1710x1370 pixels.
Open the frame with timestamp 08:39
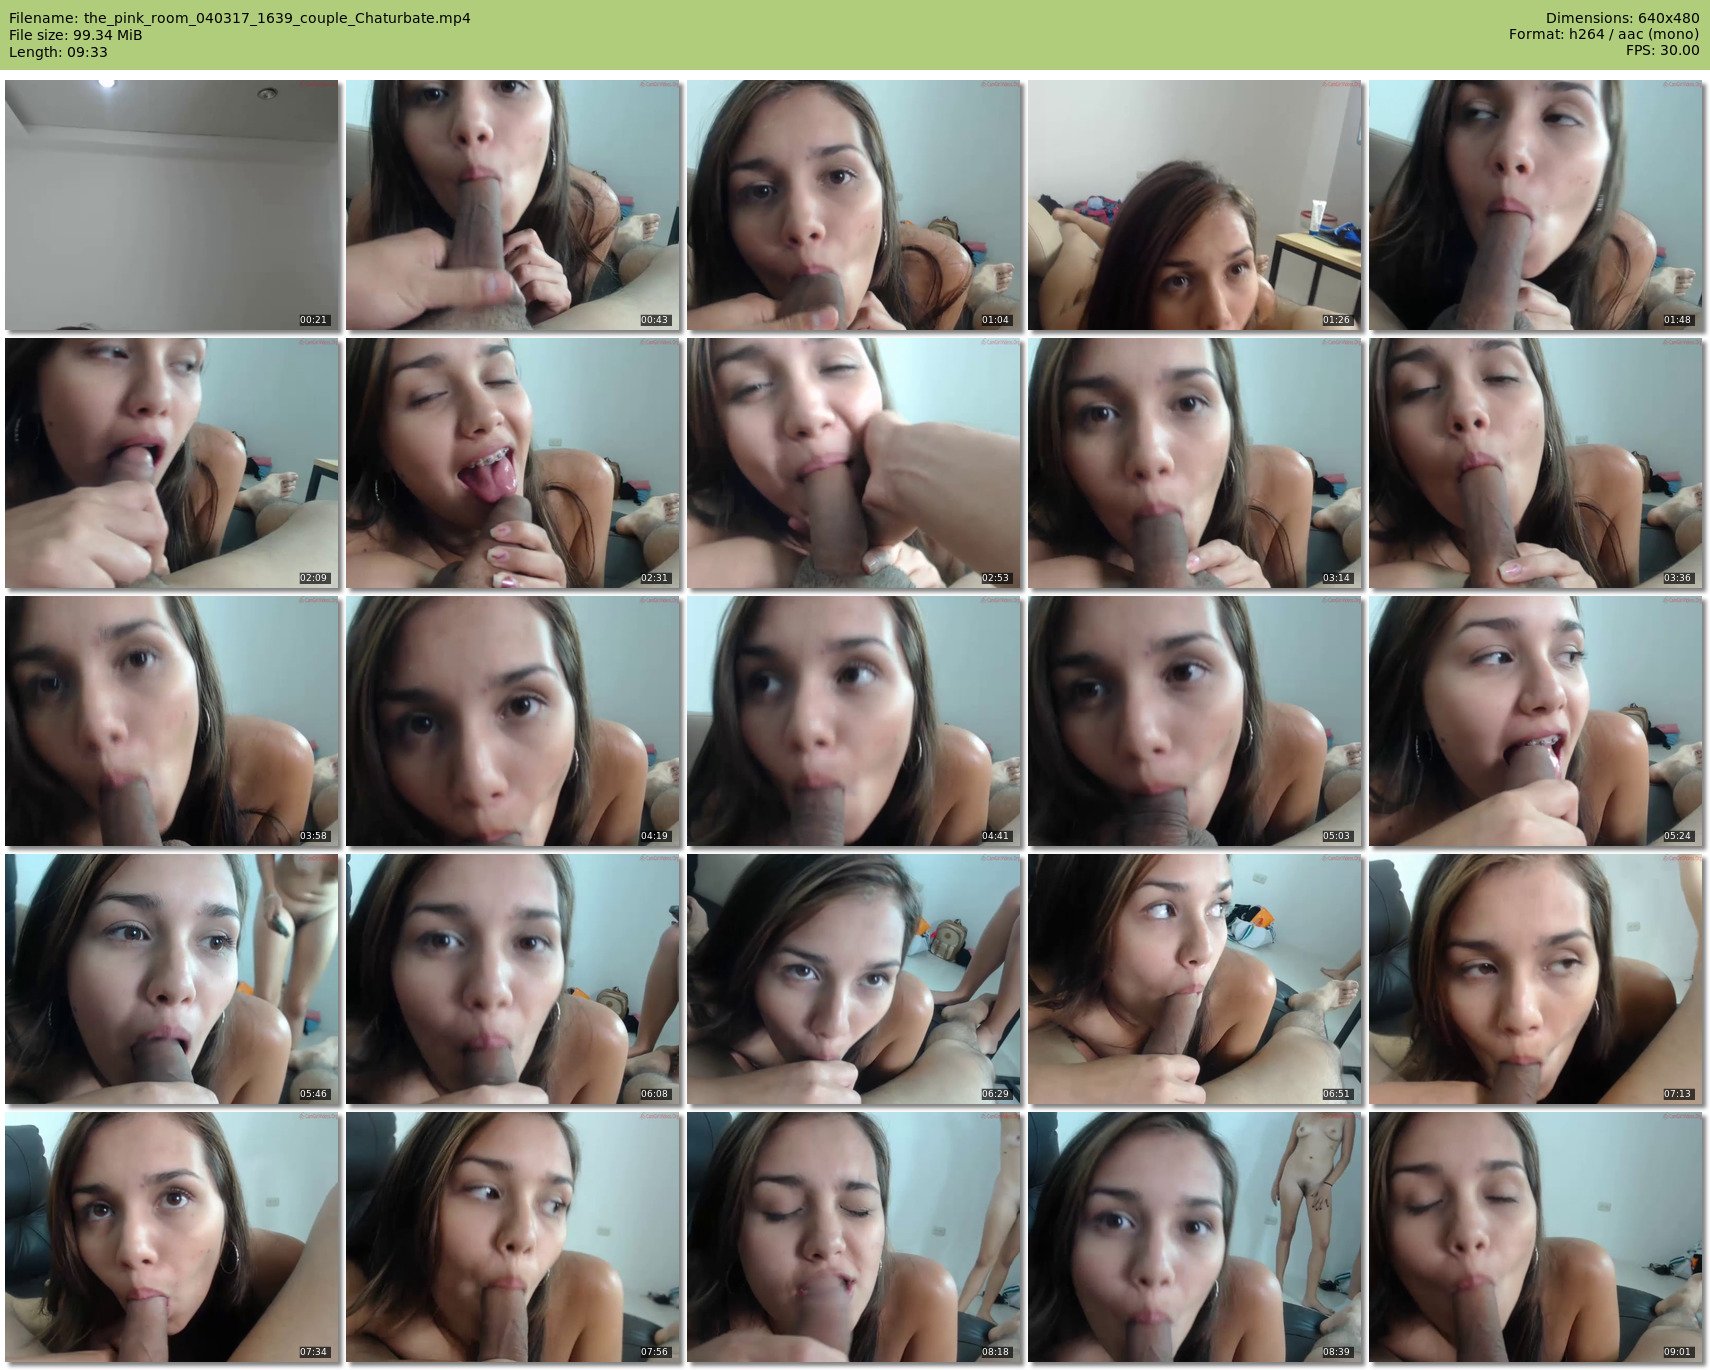[1195, 1237]
